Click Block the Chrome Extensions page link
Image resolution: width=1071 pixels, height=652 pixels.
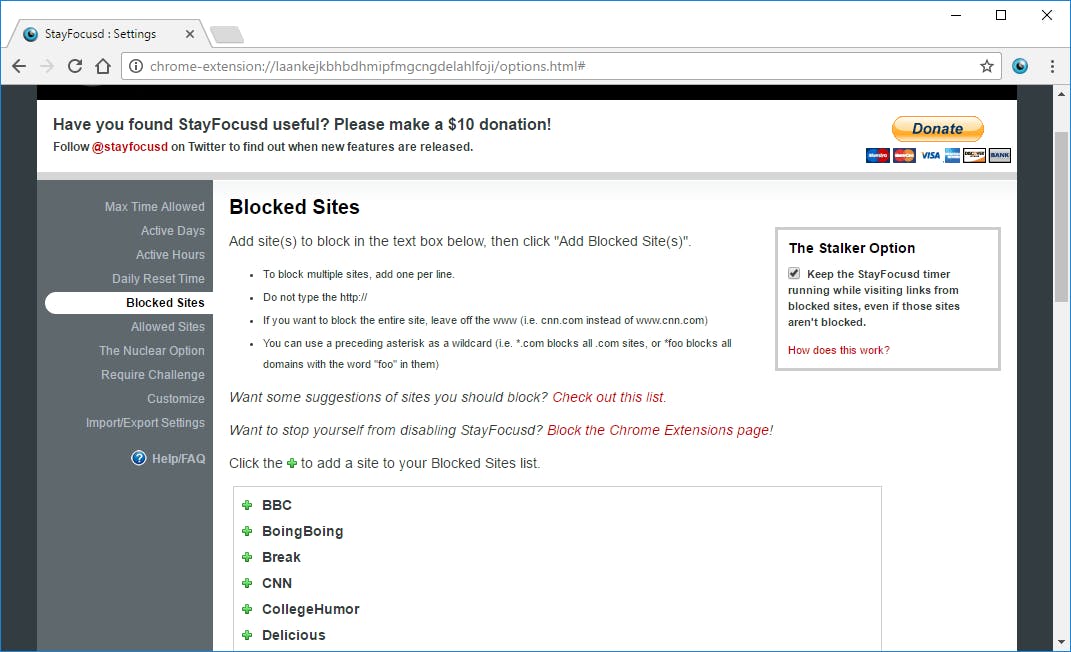click(x=659, y=430)
